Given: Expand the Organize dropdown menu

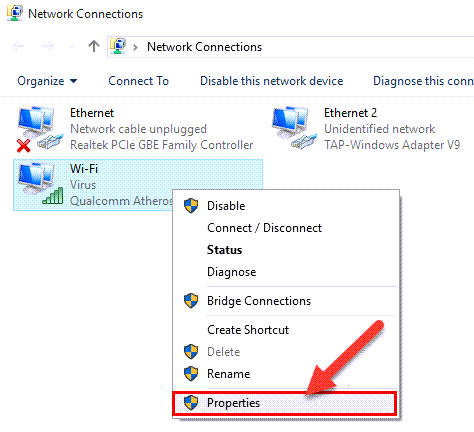Looking at the screenshot, I should point(47,81).
